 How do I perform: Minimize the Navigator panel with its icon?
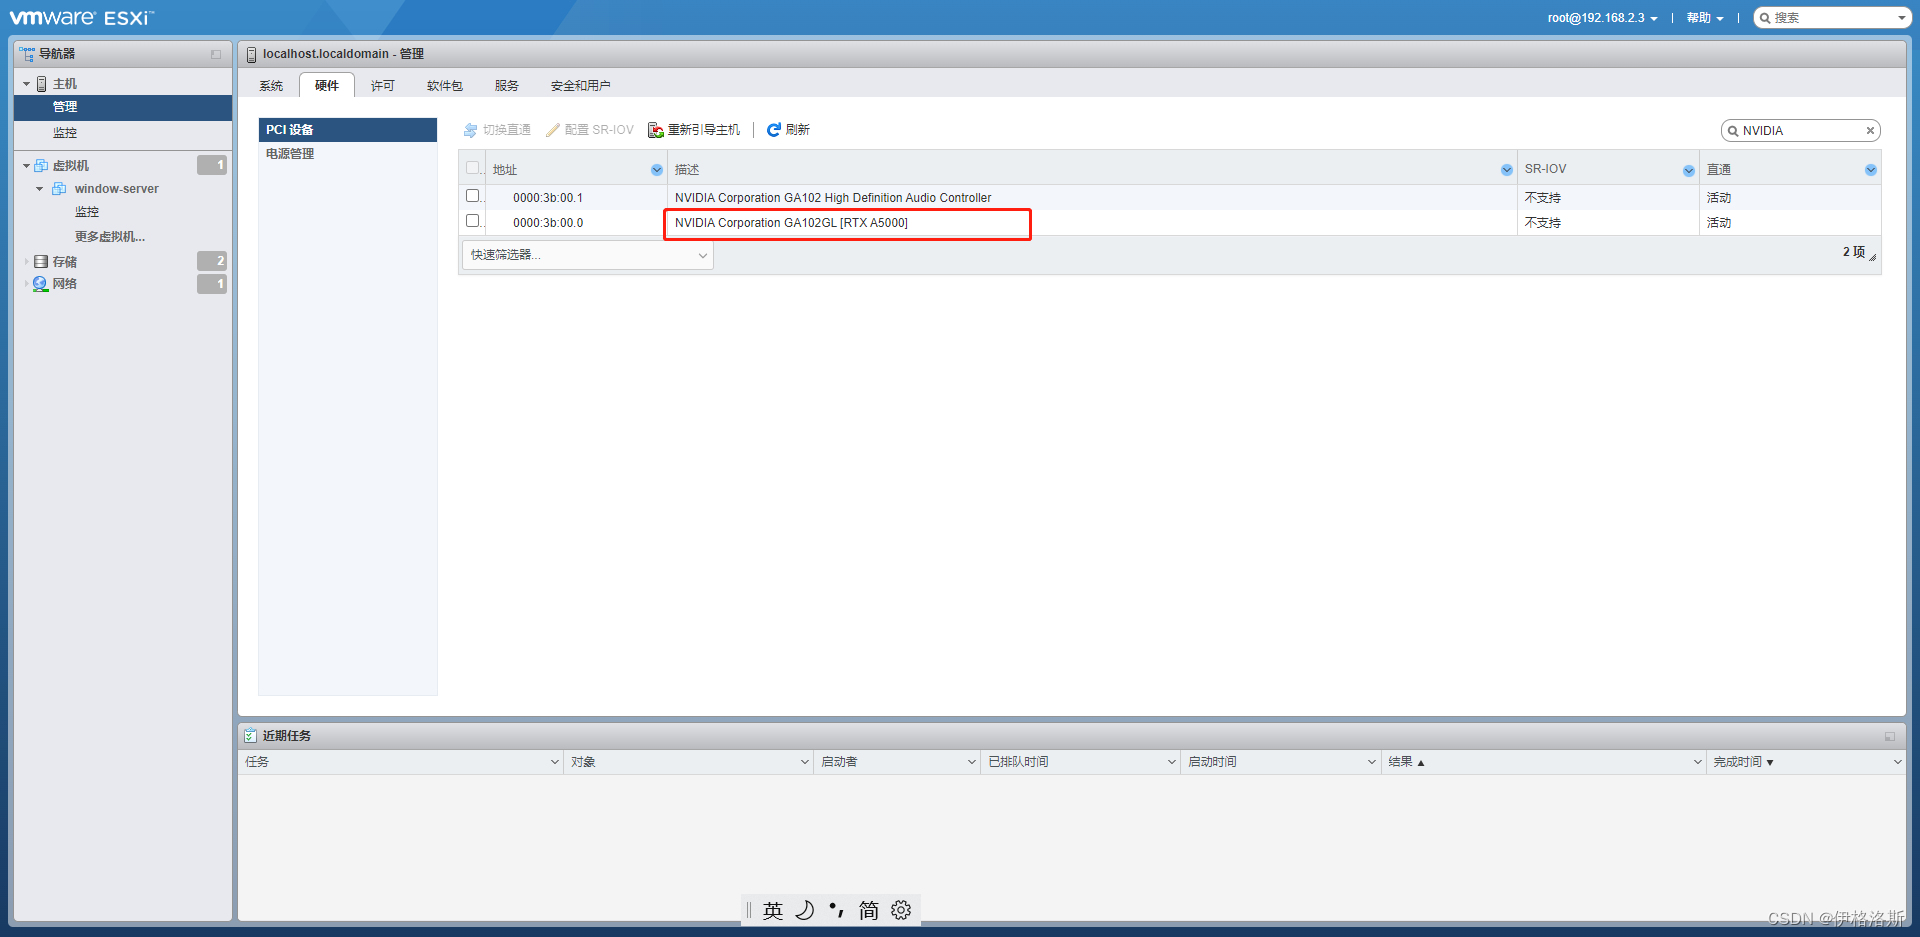point(216,54)
